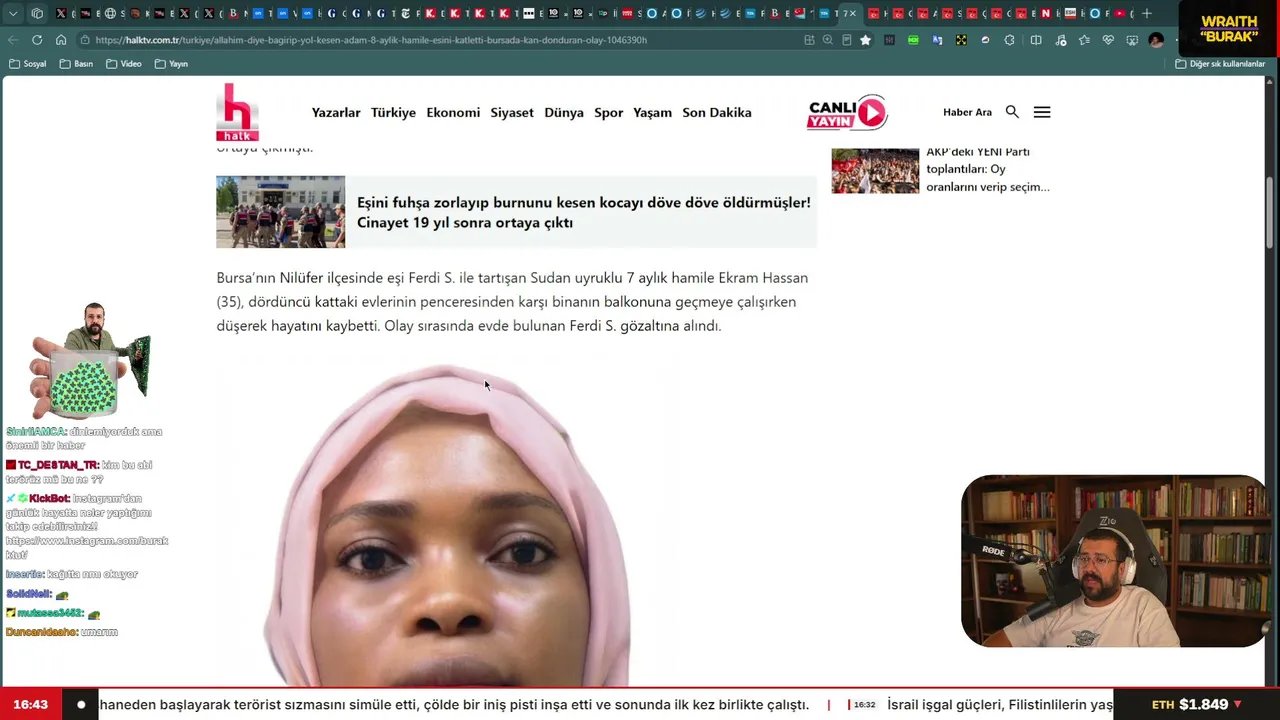Open the related article about 19-year-old murder
Image resolution: width=1280 pixels, height=720 pixels.
coord(584,212)
